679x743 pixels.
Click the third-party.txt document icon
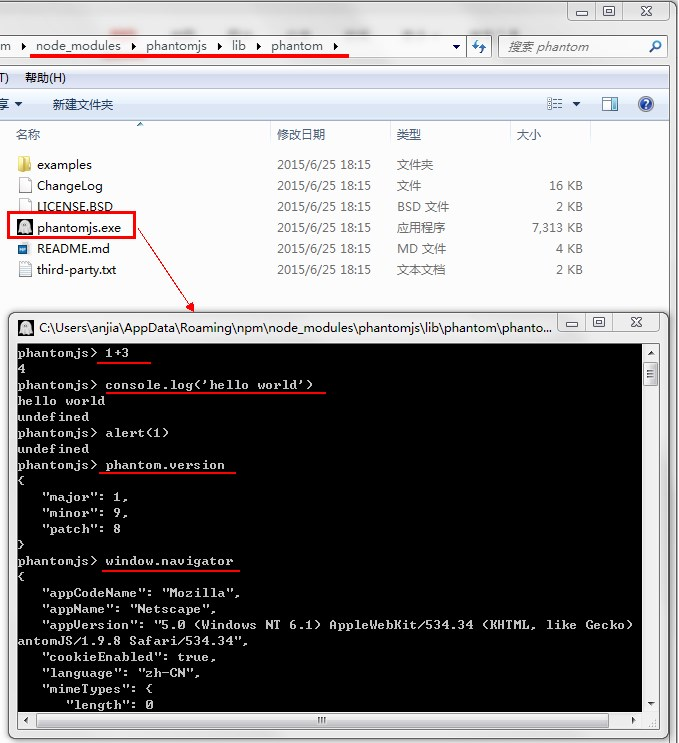pos(26,269)
